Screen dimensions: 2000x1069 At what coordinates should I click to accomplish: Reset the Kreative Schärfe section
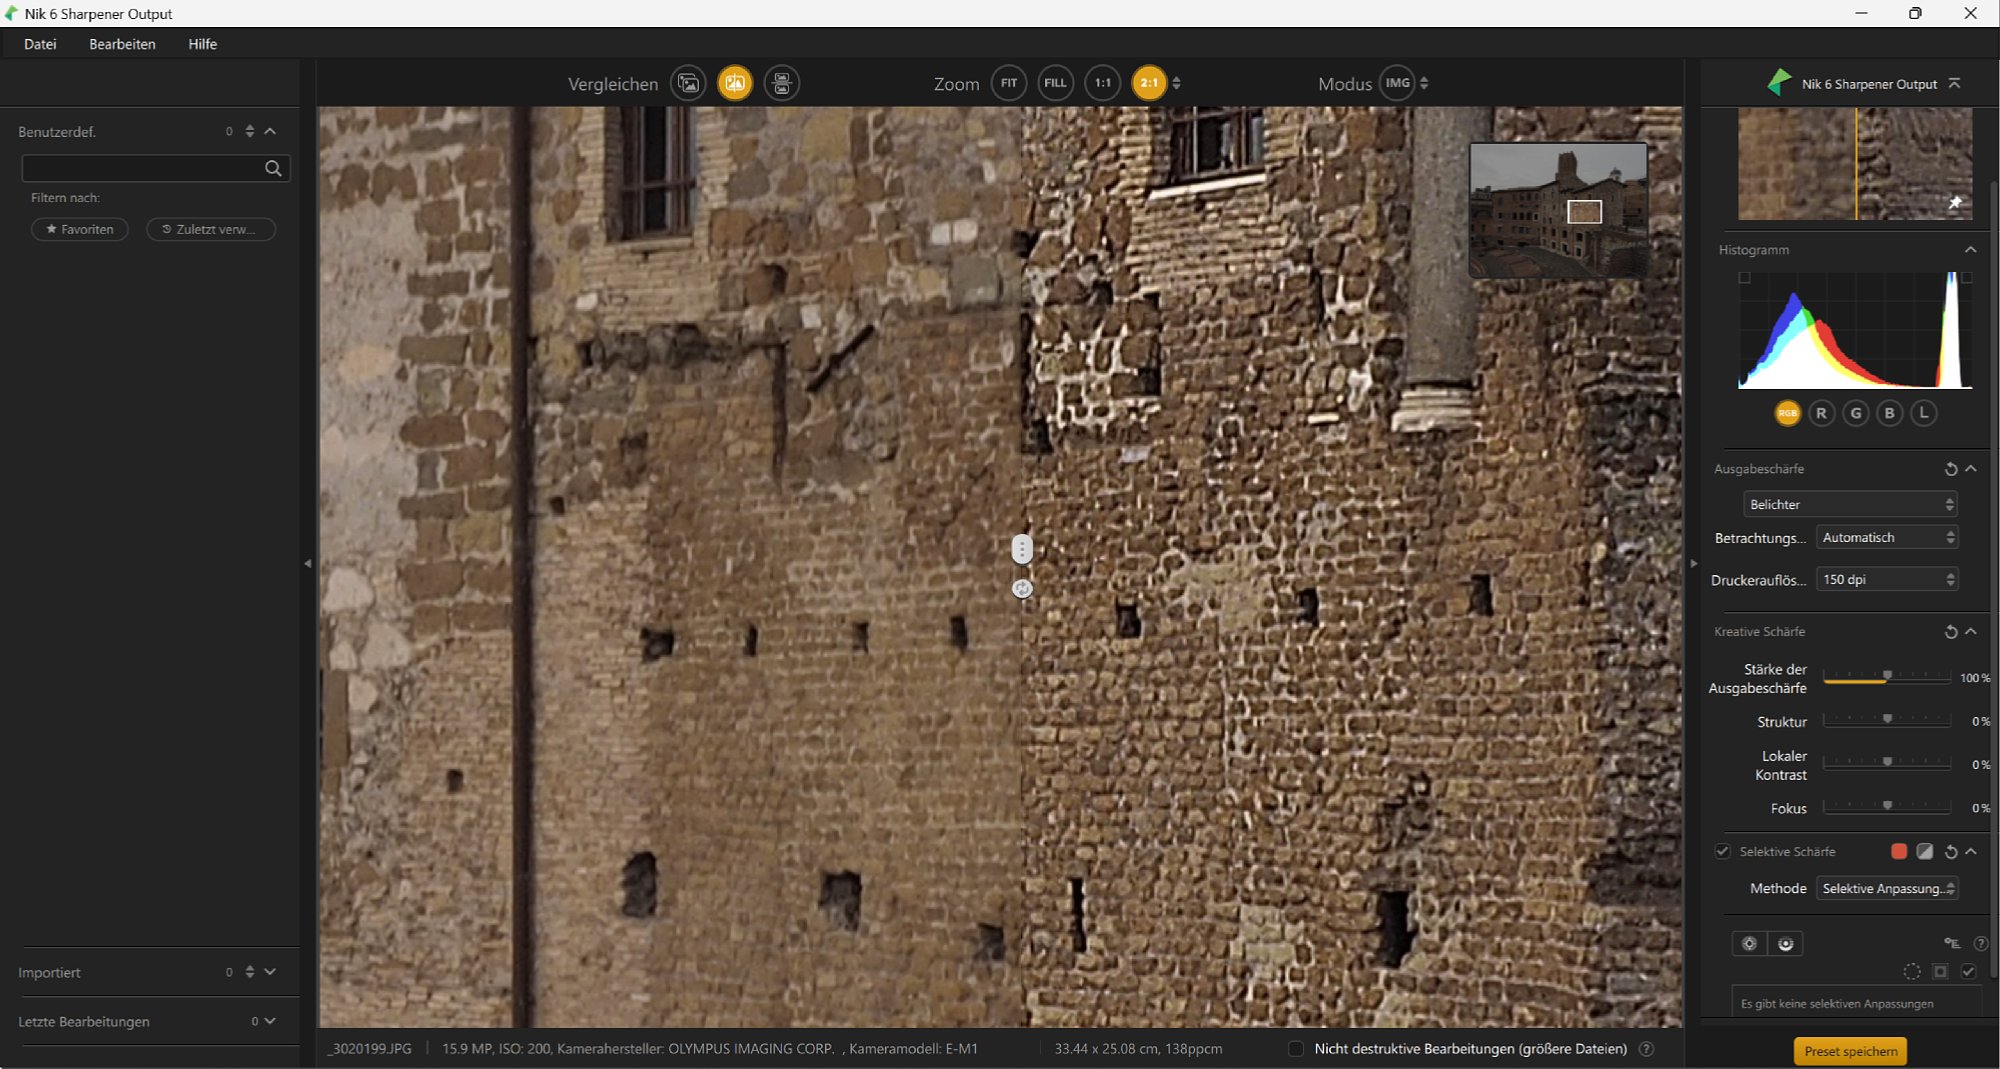1950,632
